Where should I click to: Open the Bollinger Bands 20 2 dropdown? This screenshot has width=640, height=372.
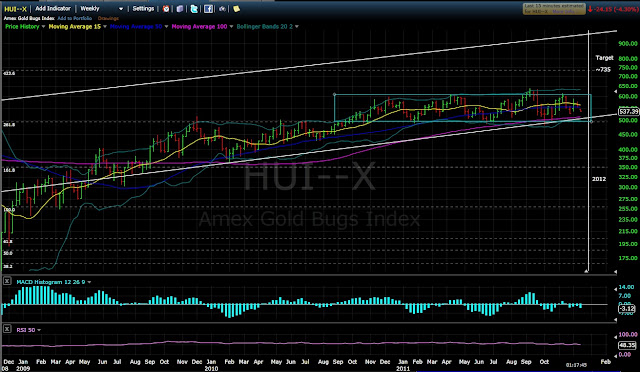(x=297, y=27)
